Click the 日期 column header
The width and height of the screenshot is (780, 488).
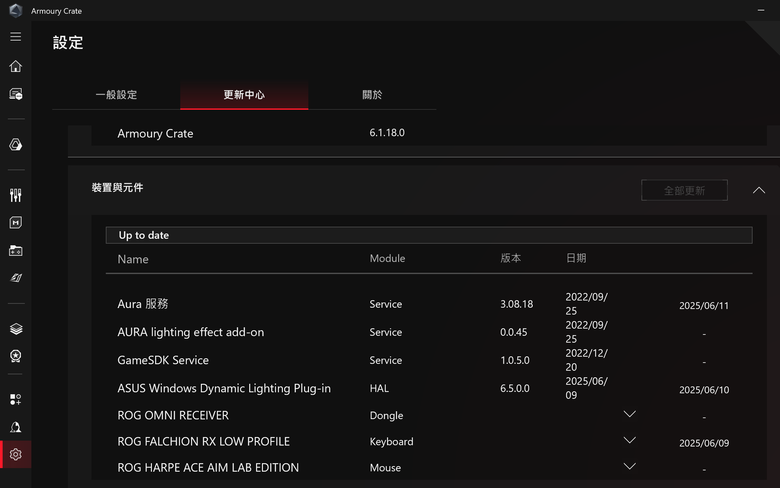coord(576,258)
